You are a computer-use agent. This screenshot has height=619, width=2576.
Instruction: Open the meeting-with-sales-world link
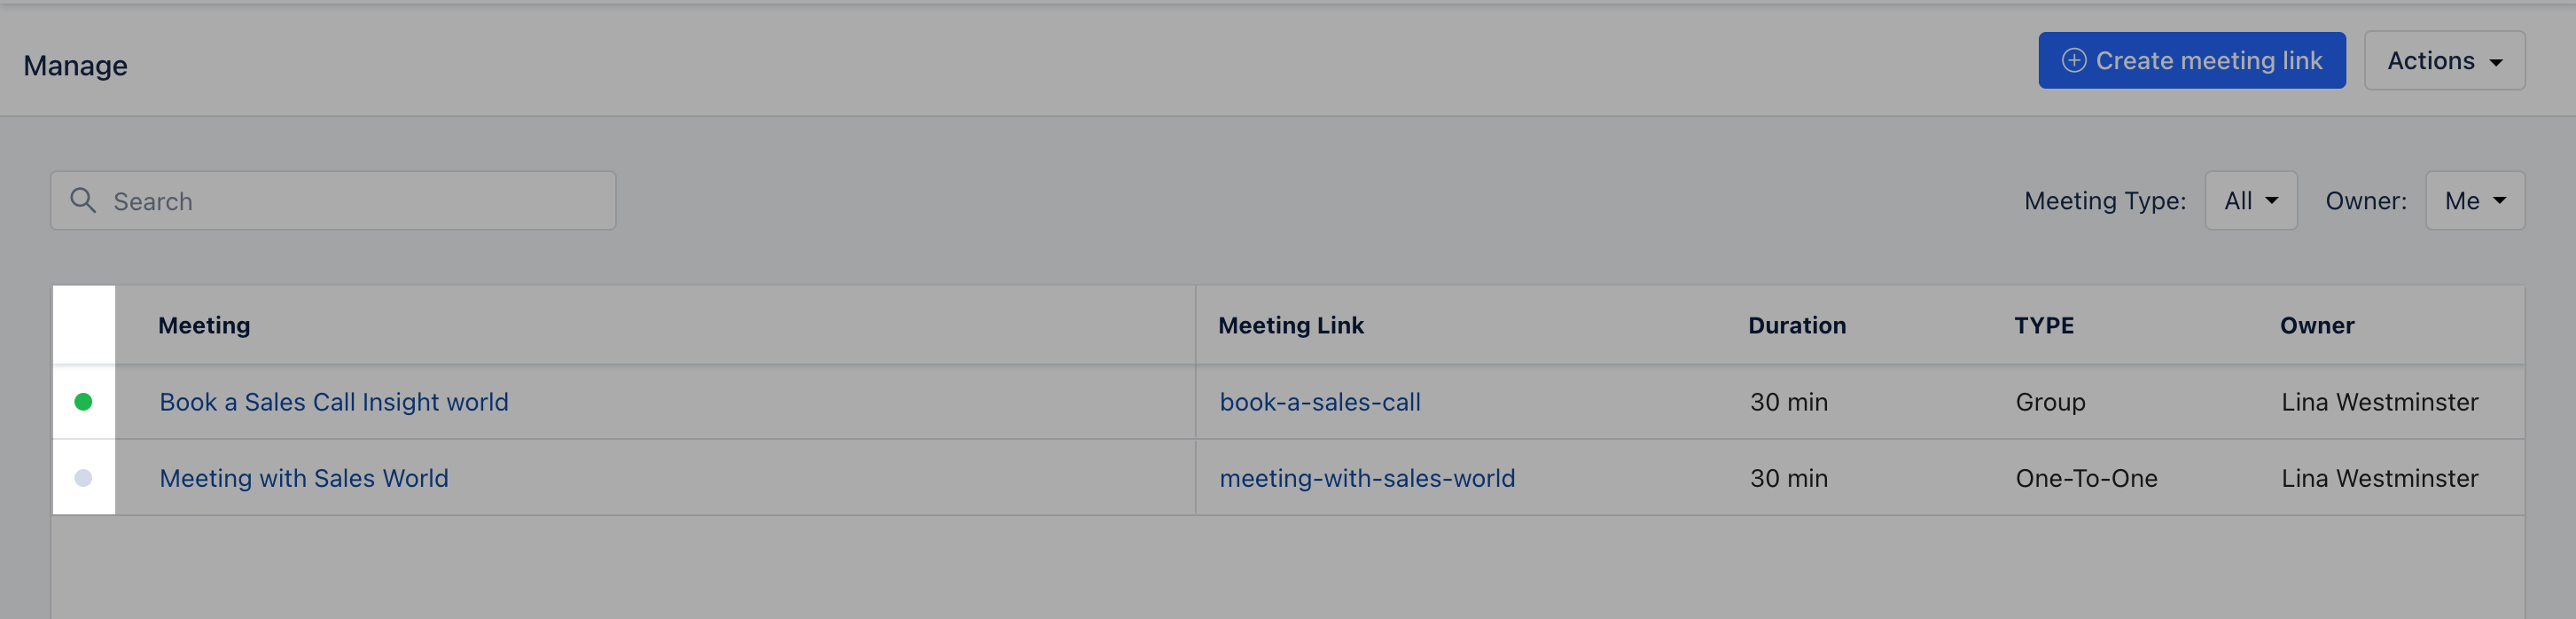[x=1367, y=478]
